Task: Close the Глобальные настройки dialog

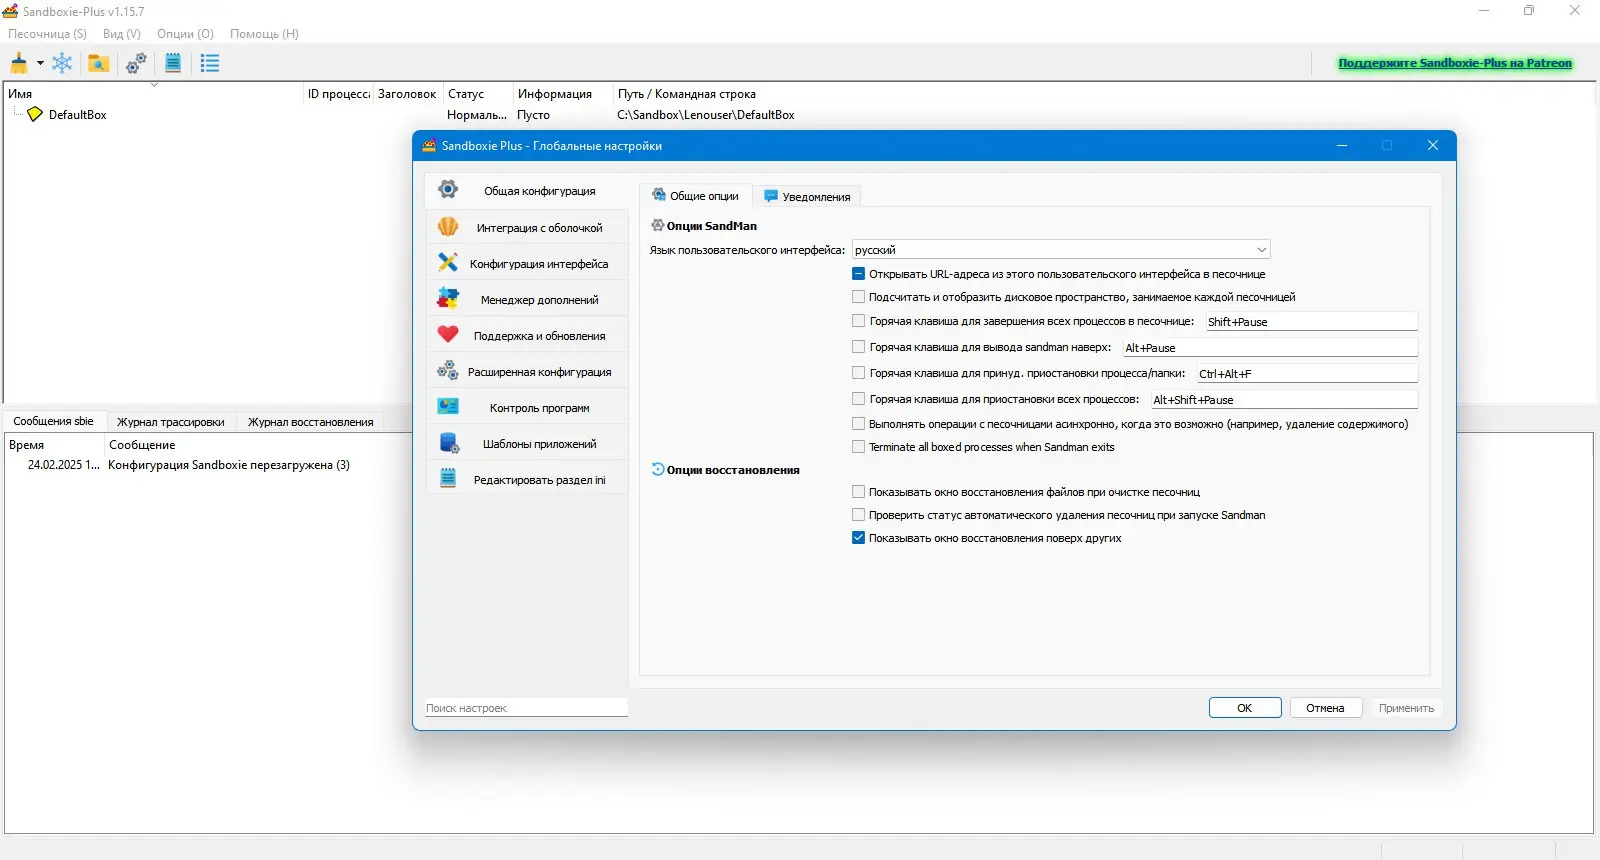Action: tap(1433, 145)
